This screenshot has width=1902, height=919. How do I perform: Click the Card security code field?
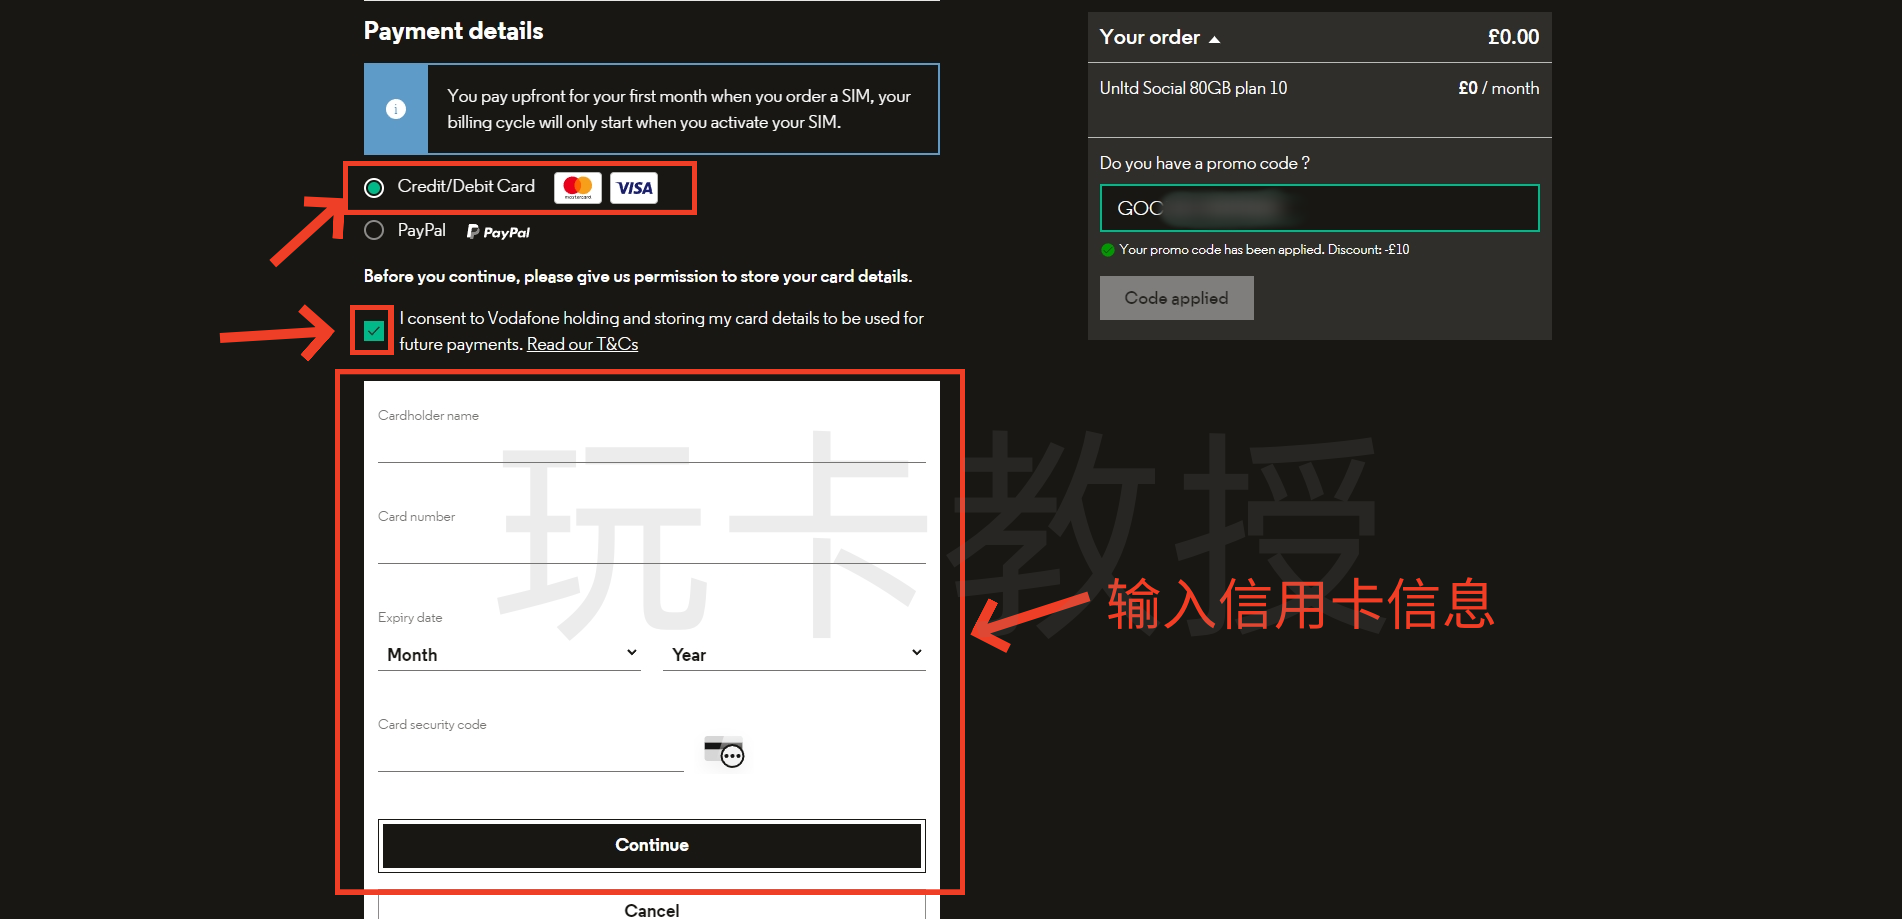[530, 753]
